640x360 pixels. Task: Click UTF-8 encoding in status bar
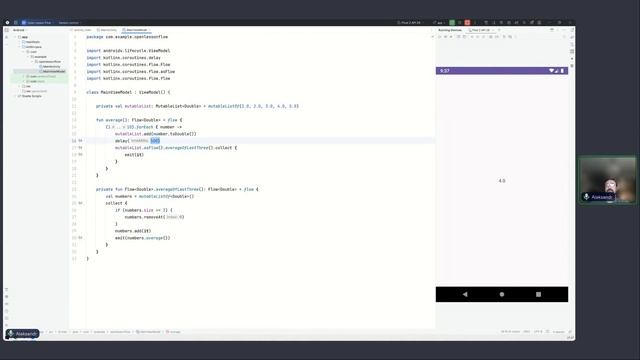(x=538, y=332)
